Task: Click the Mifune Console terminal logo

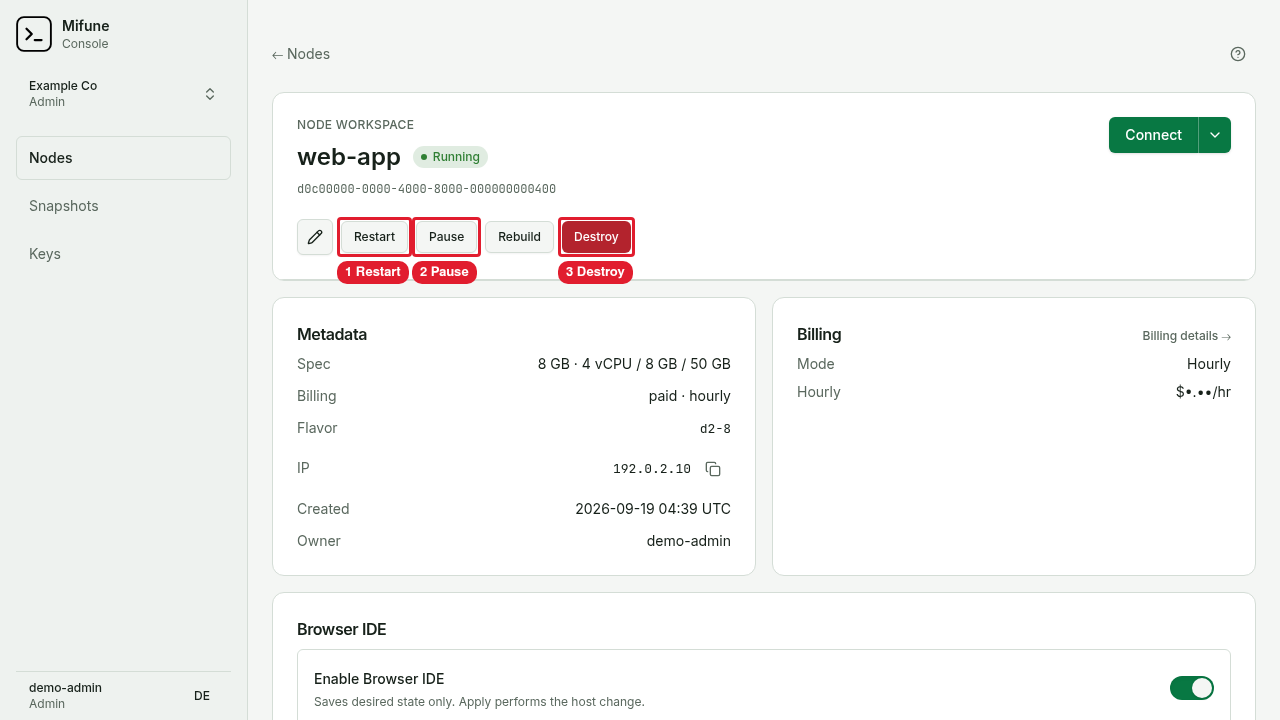Action: [x=34, y=34]
